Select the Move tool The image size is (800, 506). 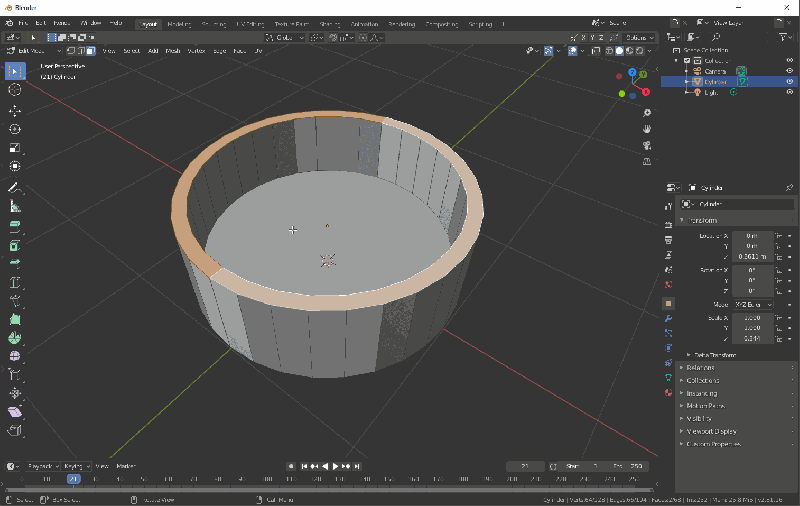[x=15, y=111]
